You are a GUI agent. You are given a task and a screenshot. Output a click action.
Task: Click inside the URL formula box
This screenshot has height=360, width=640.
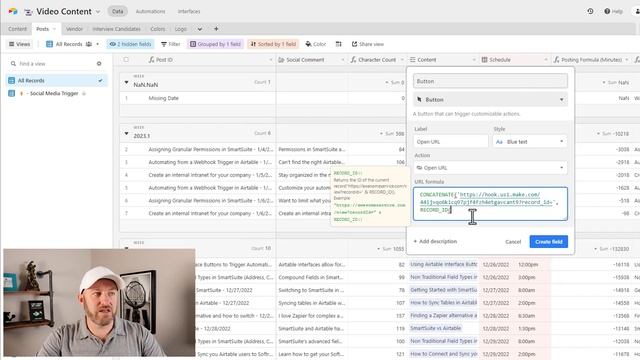(x=490, y=204)
